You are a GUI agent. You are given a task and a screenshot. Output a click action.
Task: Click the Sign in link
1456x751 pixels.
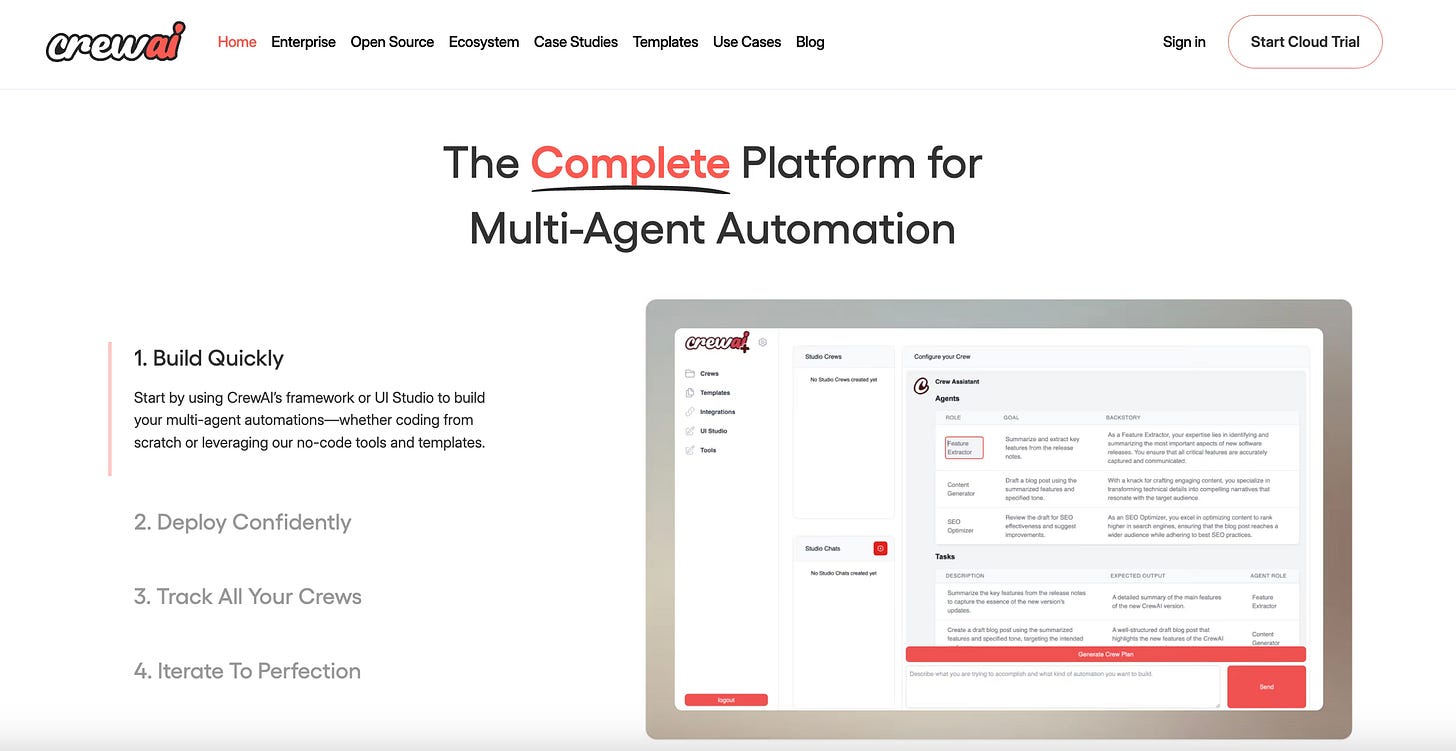1184,42
